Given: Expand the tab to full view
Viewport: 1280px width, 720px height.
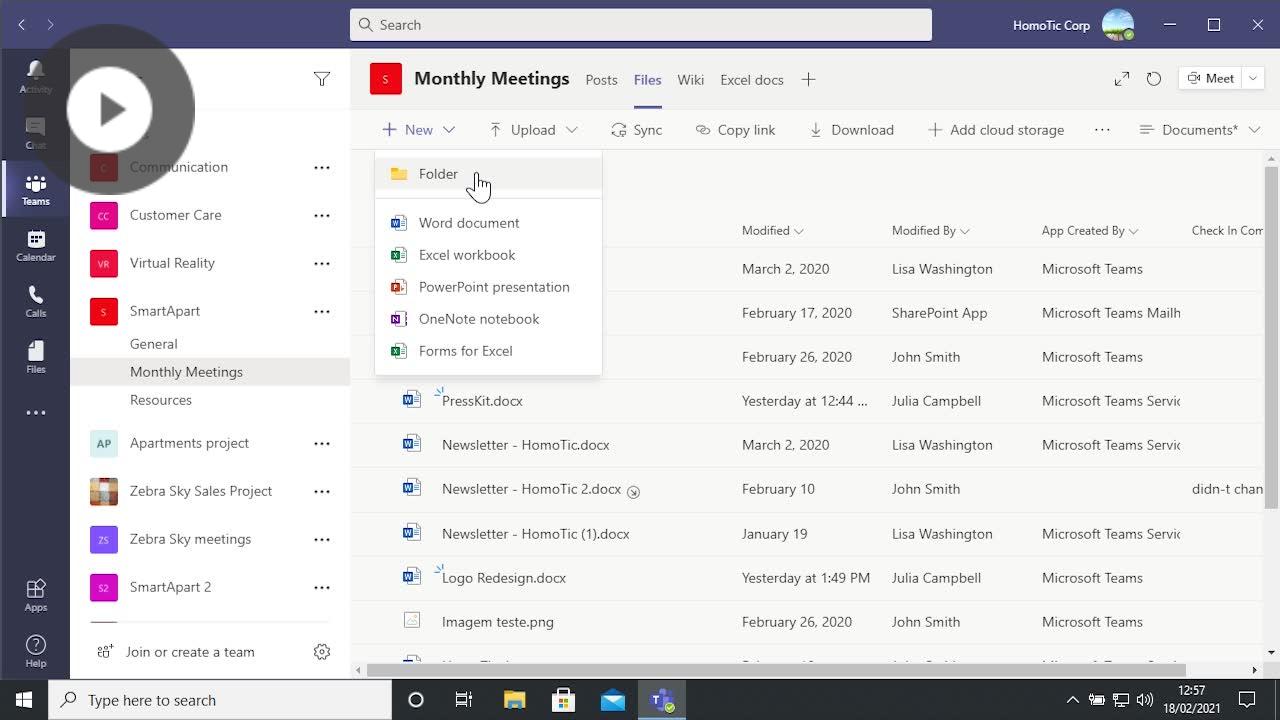Looking at the screenshot, I should pos(1122,79).
